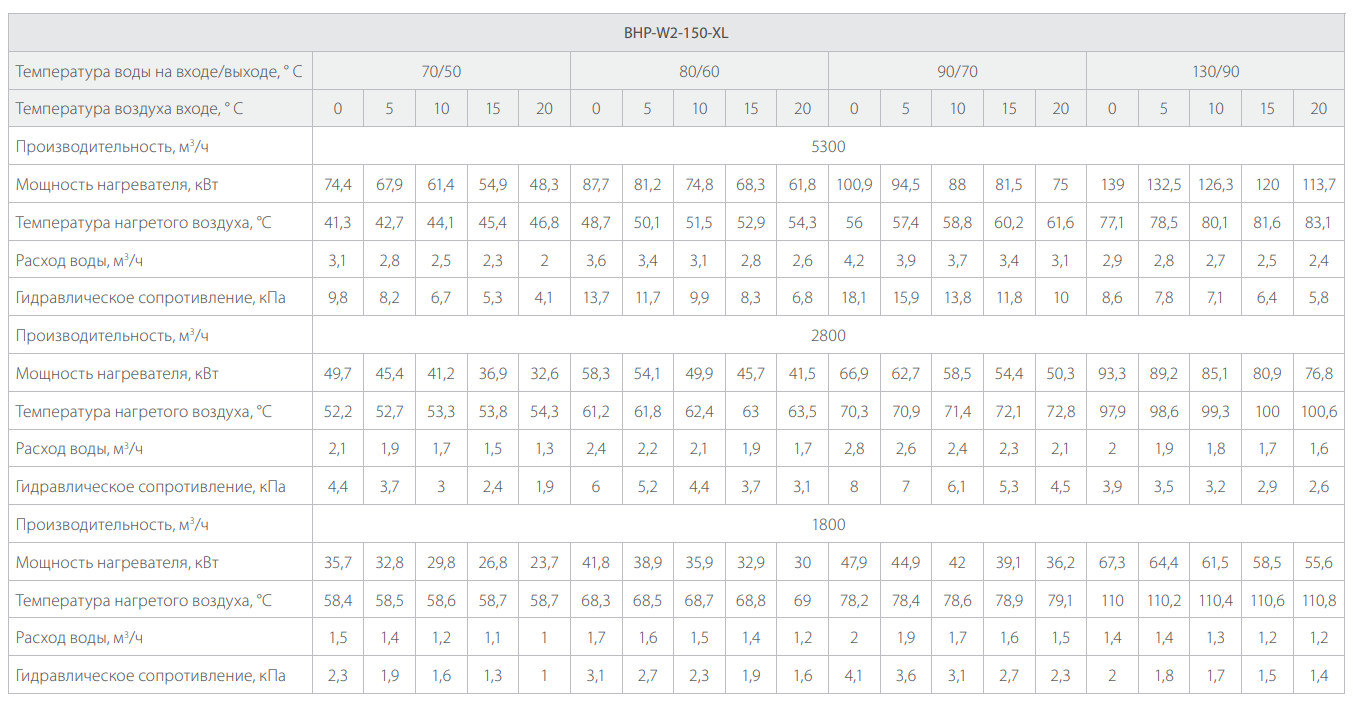Screen dimensions: 1353x705
Task: Click hydraulic resistance cell 18,1
Action: (854, 298)
